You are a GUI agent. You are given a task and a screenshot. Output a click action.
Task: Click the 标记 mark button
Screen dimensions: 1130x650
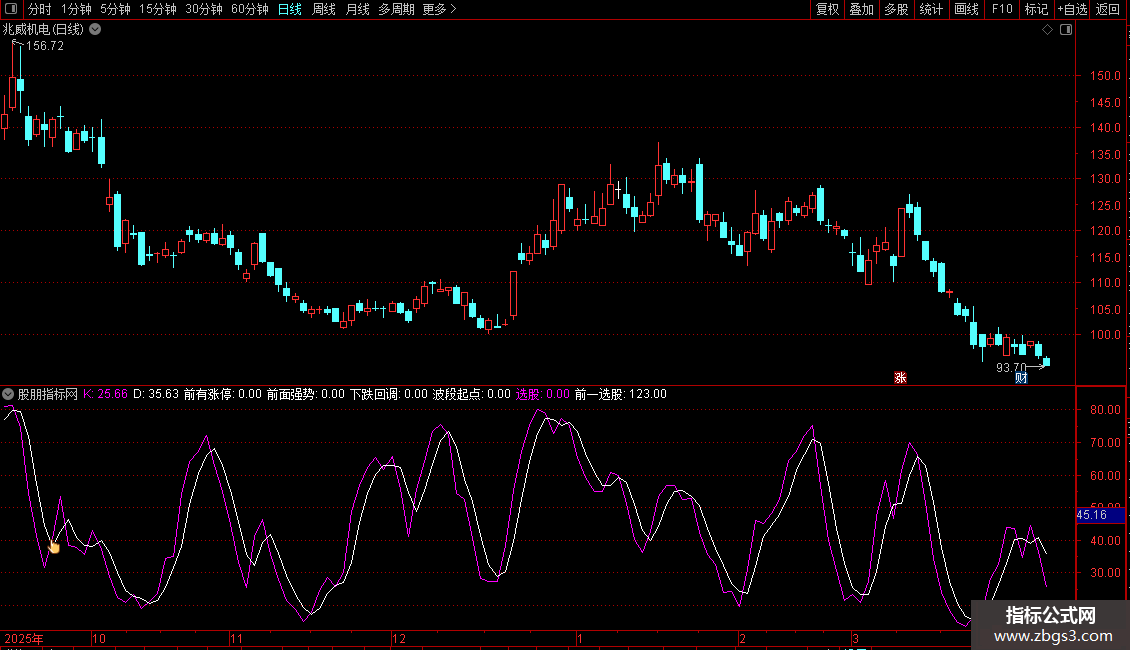1036,10
